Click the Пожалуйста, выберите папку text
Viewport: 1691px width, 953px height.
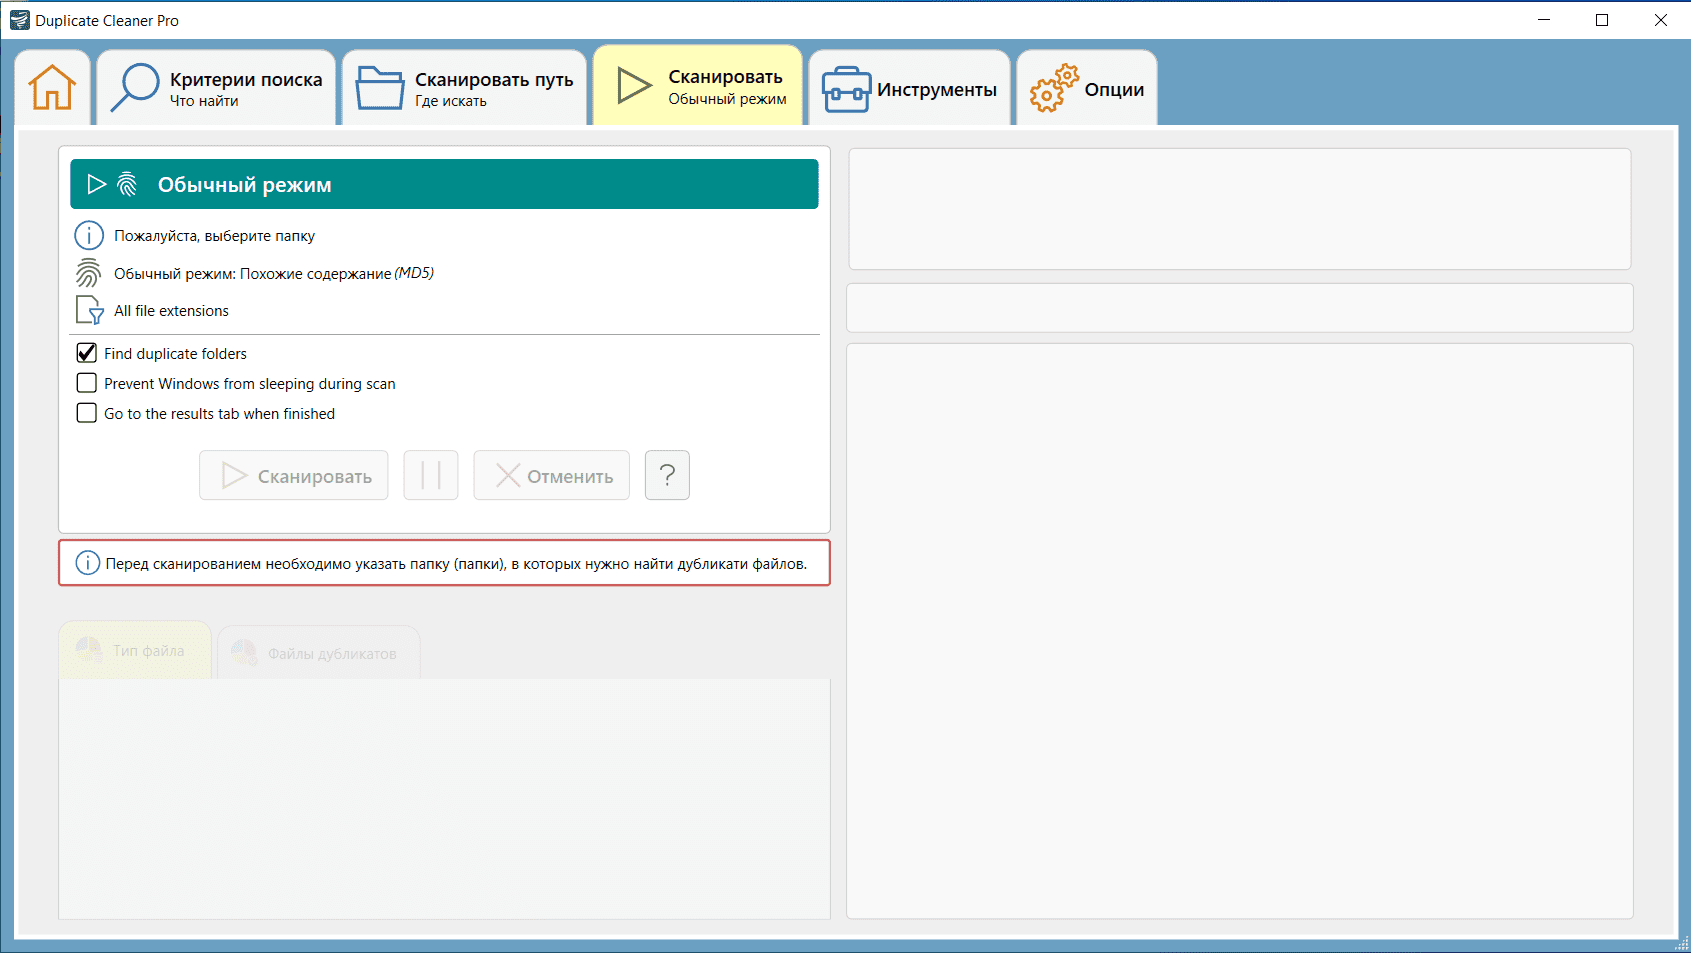point(214,236)
